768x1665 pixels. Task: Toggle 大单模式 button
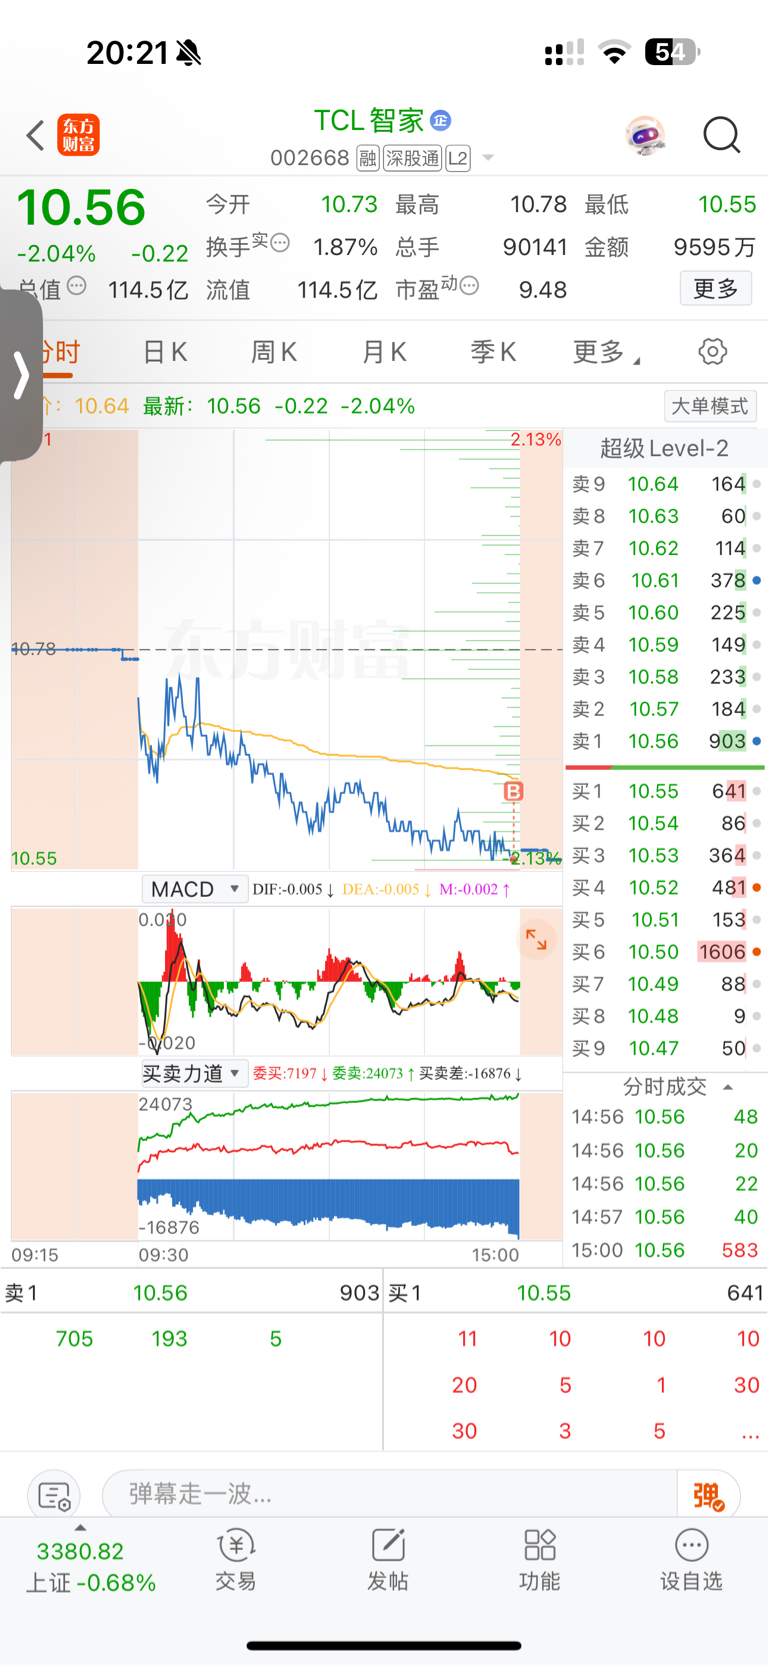[x=710, y=406]
